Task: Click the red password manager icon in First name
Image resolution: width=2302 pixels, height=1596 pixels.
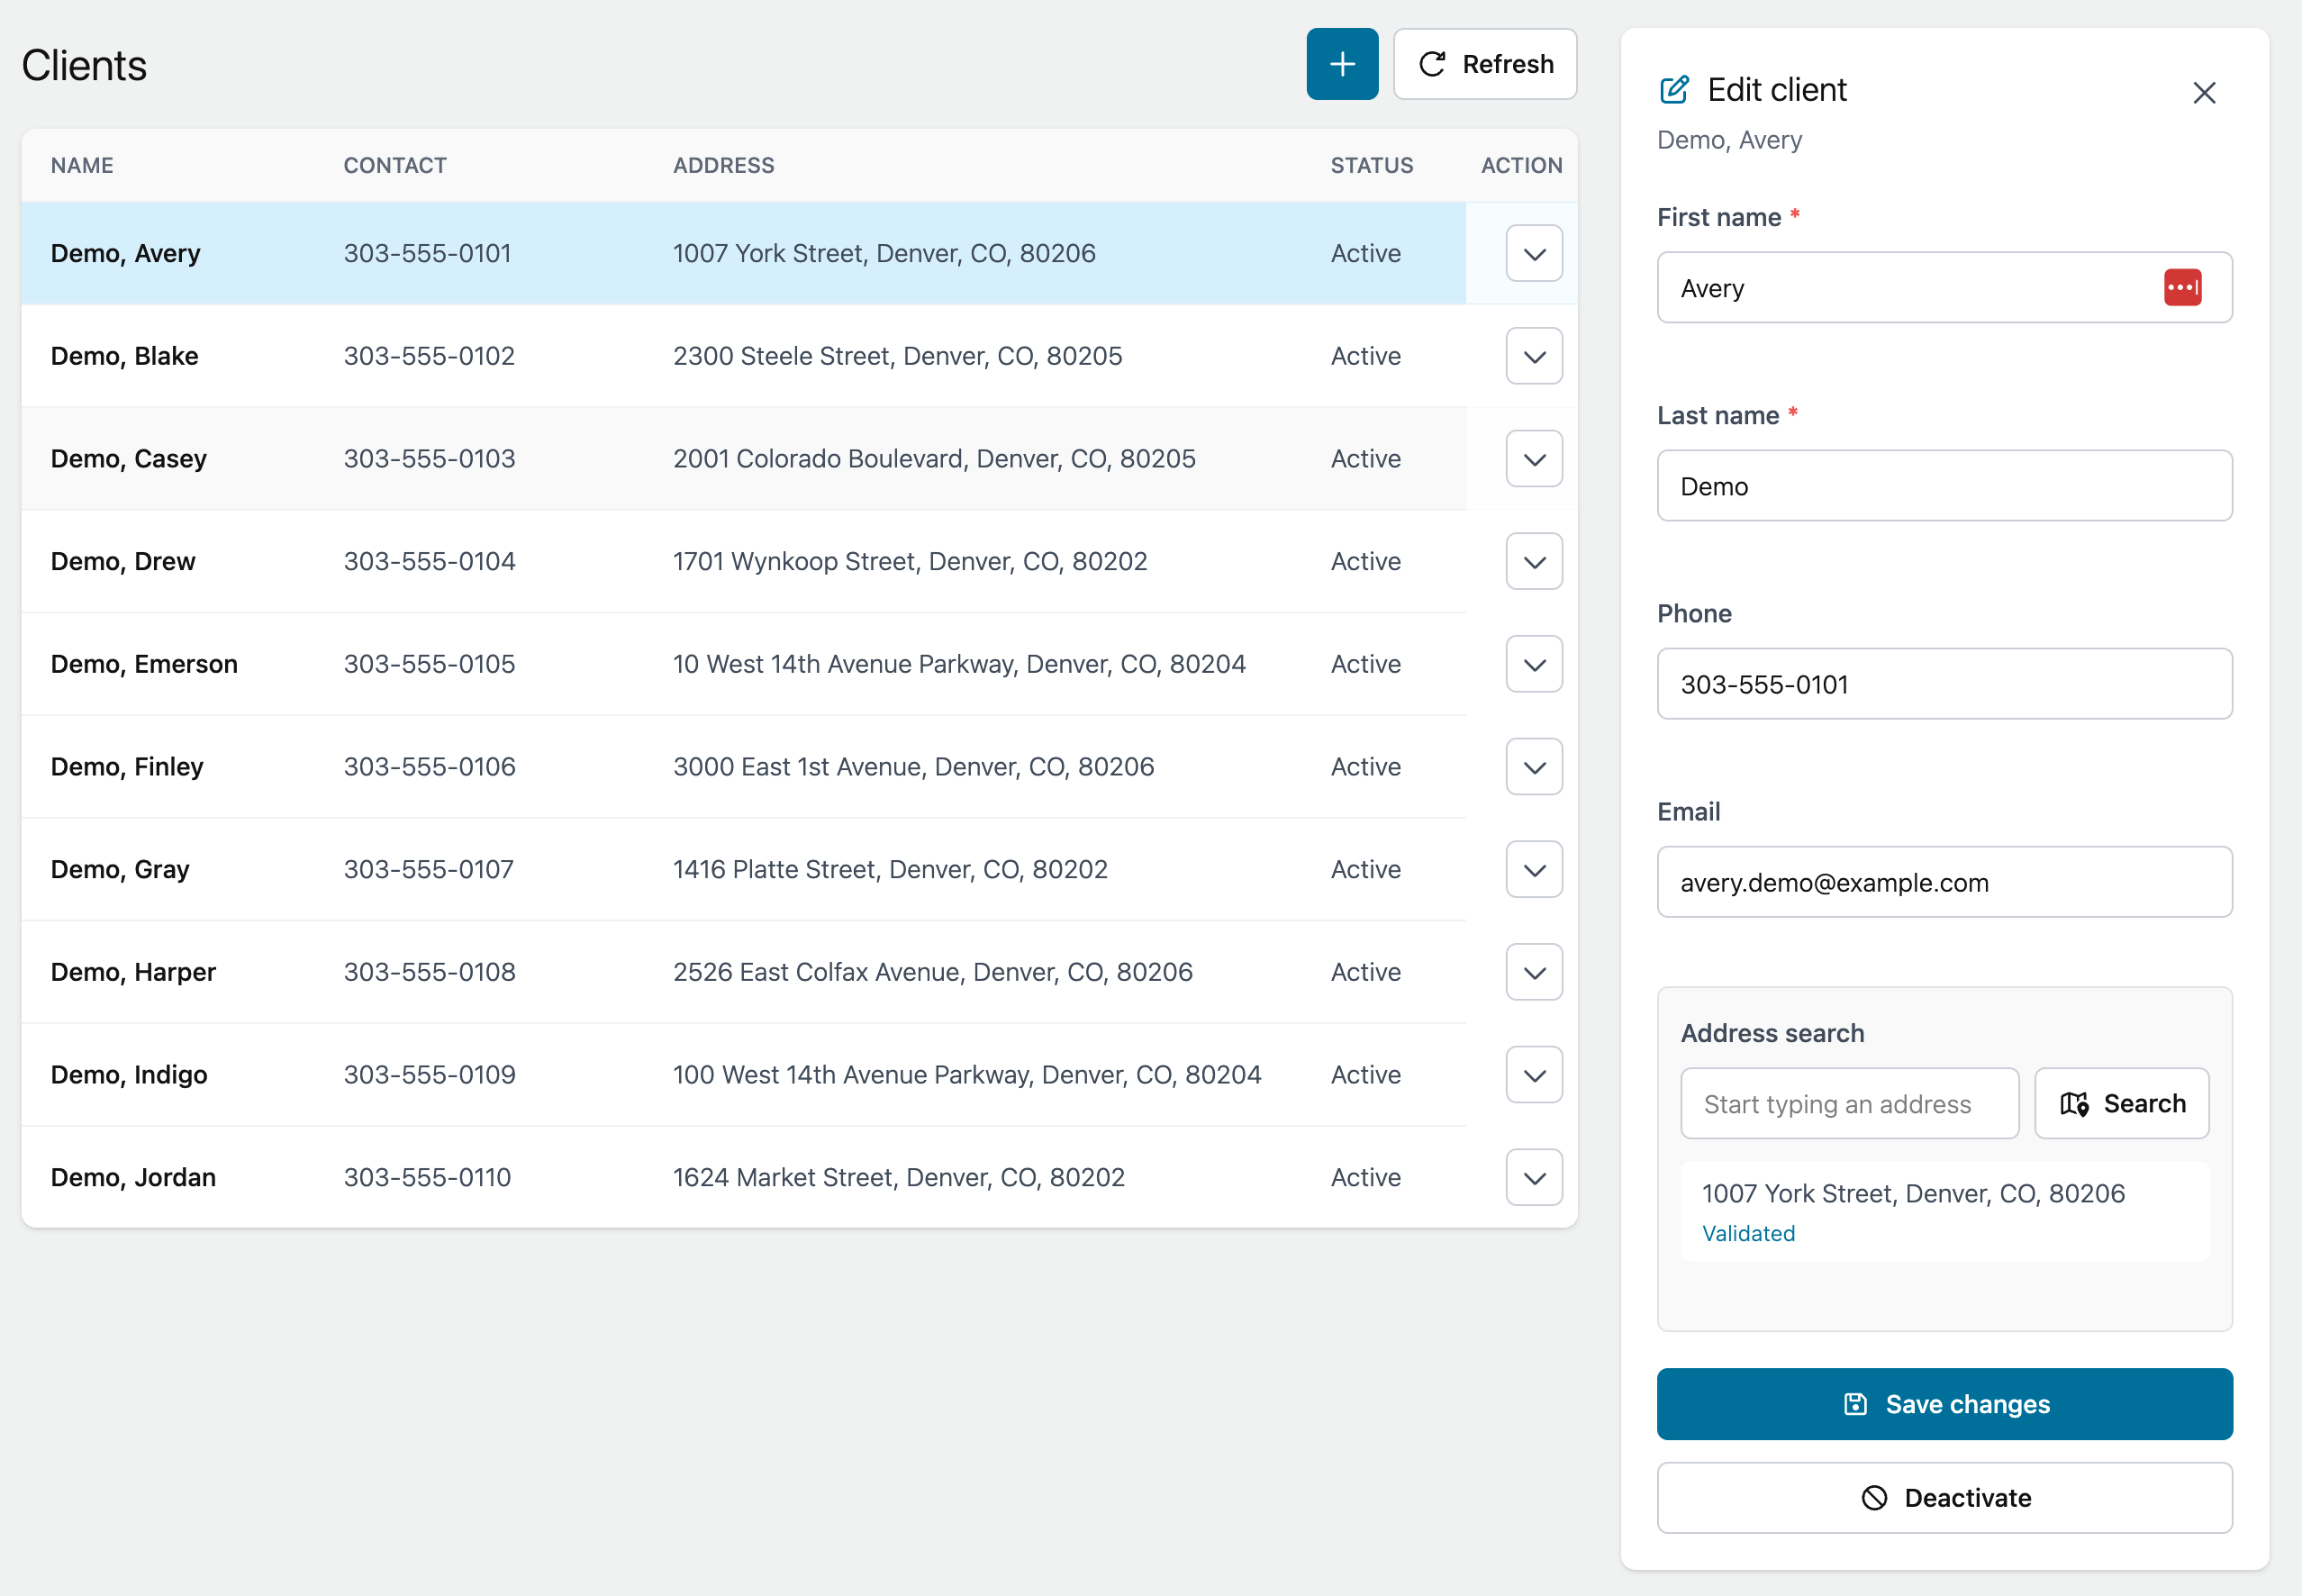Action: (2182, 288)
